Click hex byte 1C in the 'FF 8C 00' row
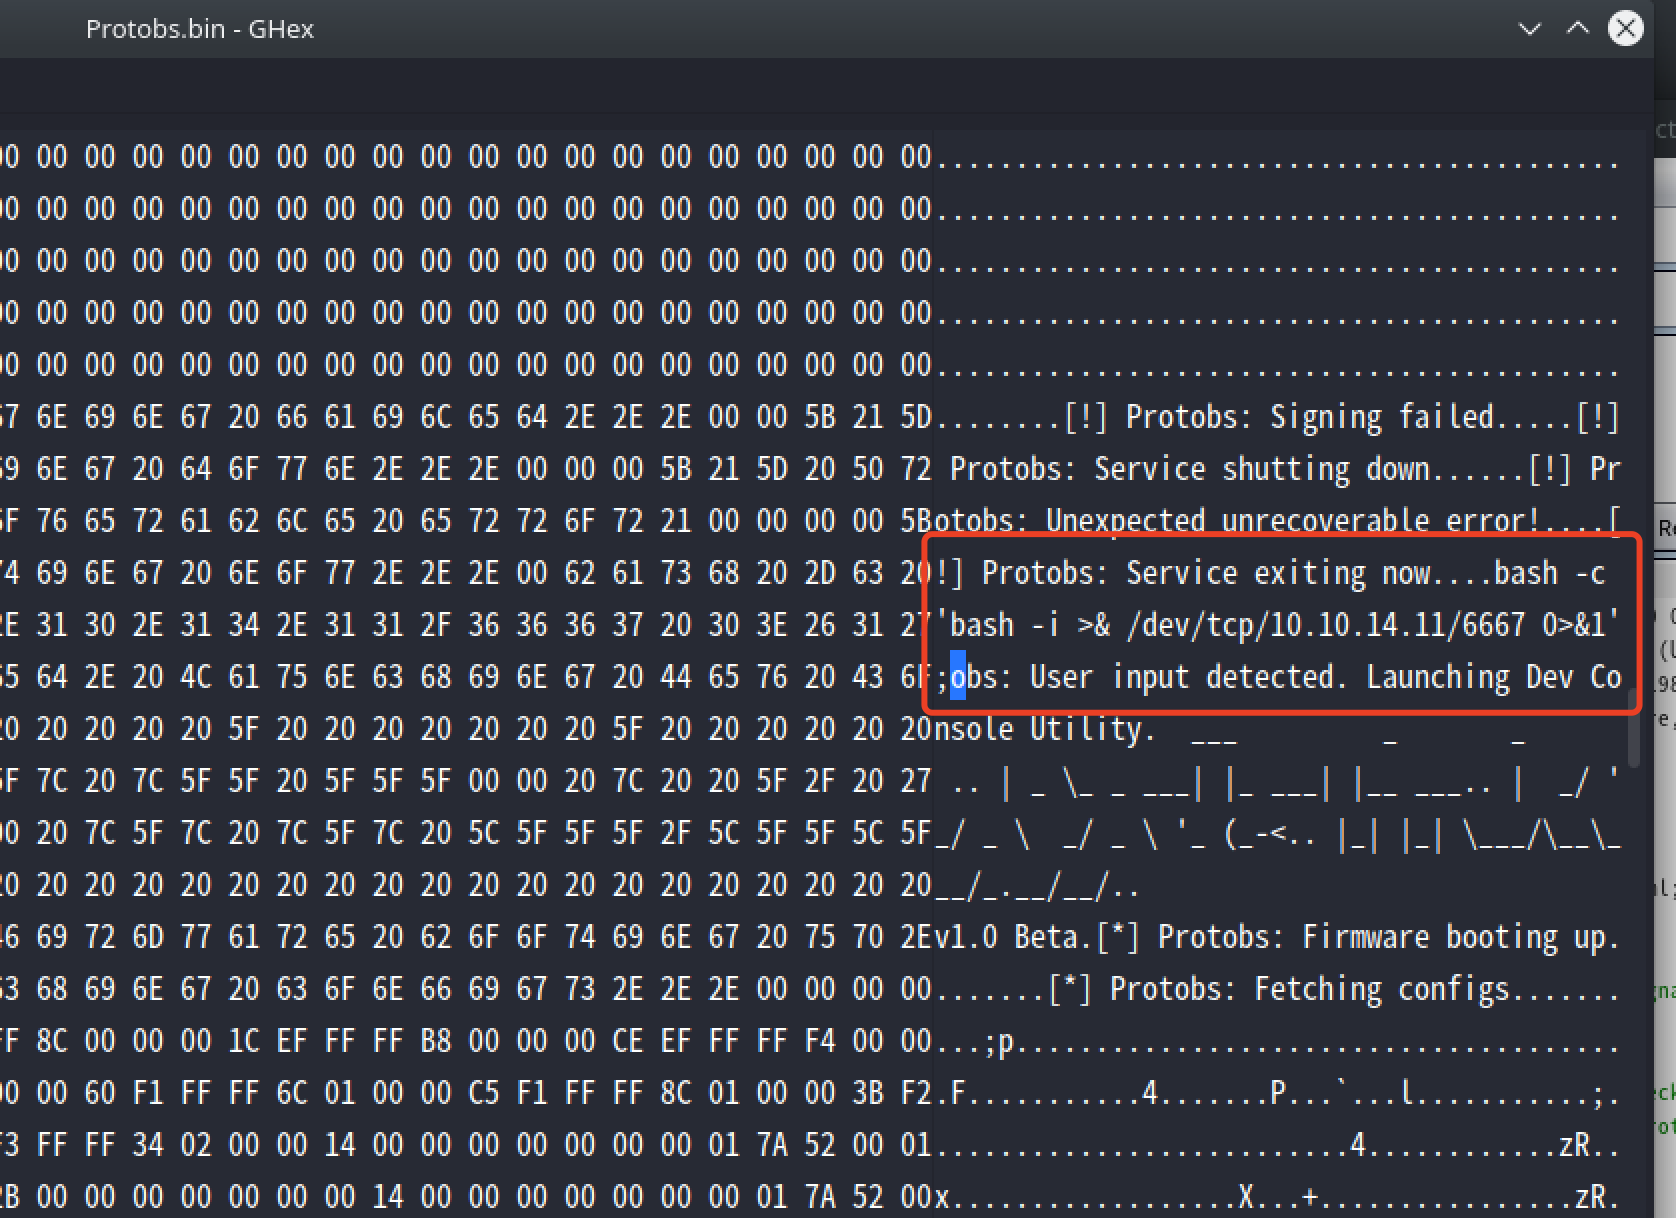The width and height of the screenshot is (1676, 1218). (x=243, y=1041)
